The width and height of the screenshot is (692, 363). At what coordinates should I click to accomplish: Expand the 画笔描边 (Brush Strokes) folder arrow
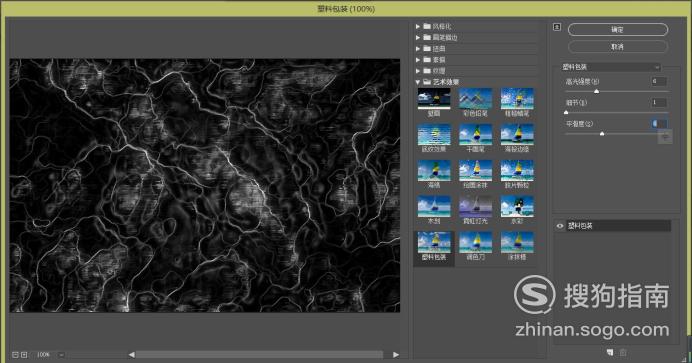click(x=417, y=37)
